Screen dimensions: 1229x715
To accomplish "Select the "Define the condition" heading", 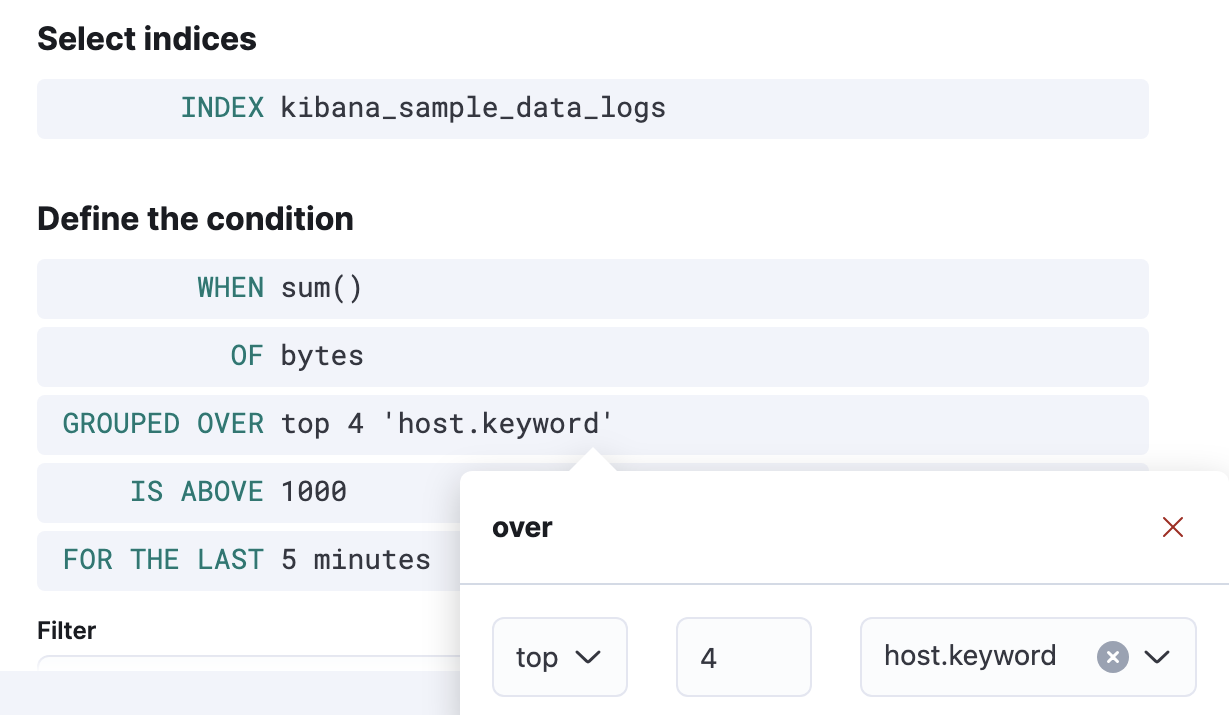I will [195, 219].
